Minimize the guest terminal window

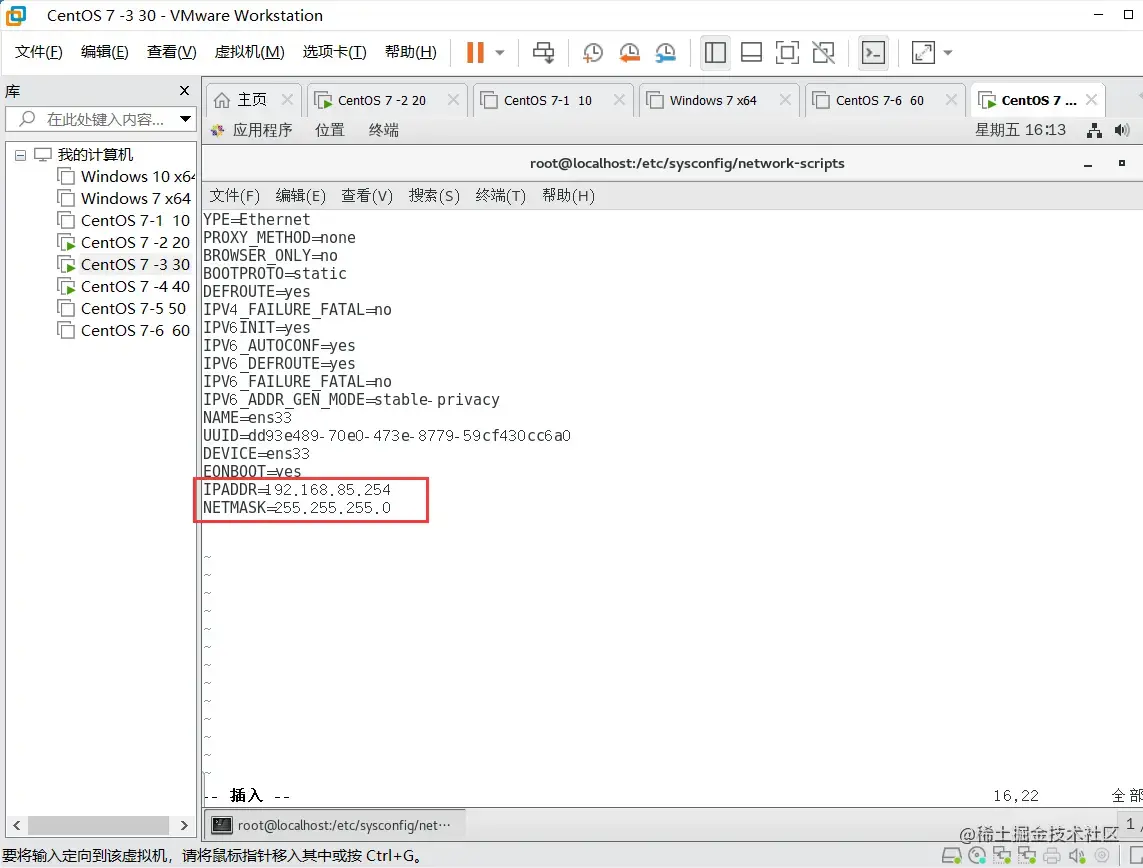1088,165
